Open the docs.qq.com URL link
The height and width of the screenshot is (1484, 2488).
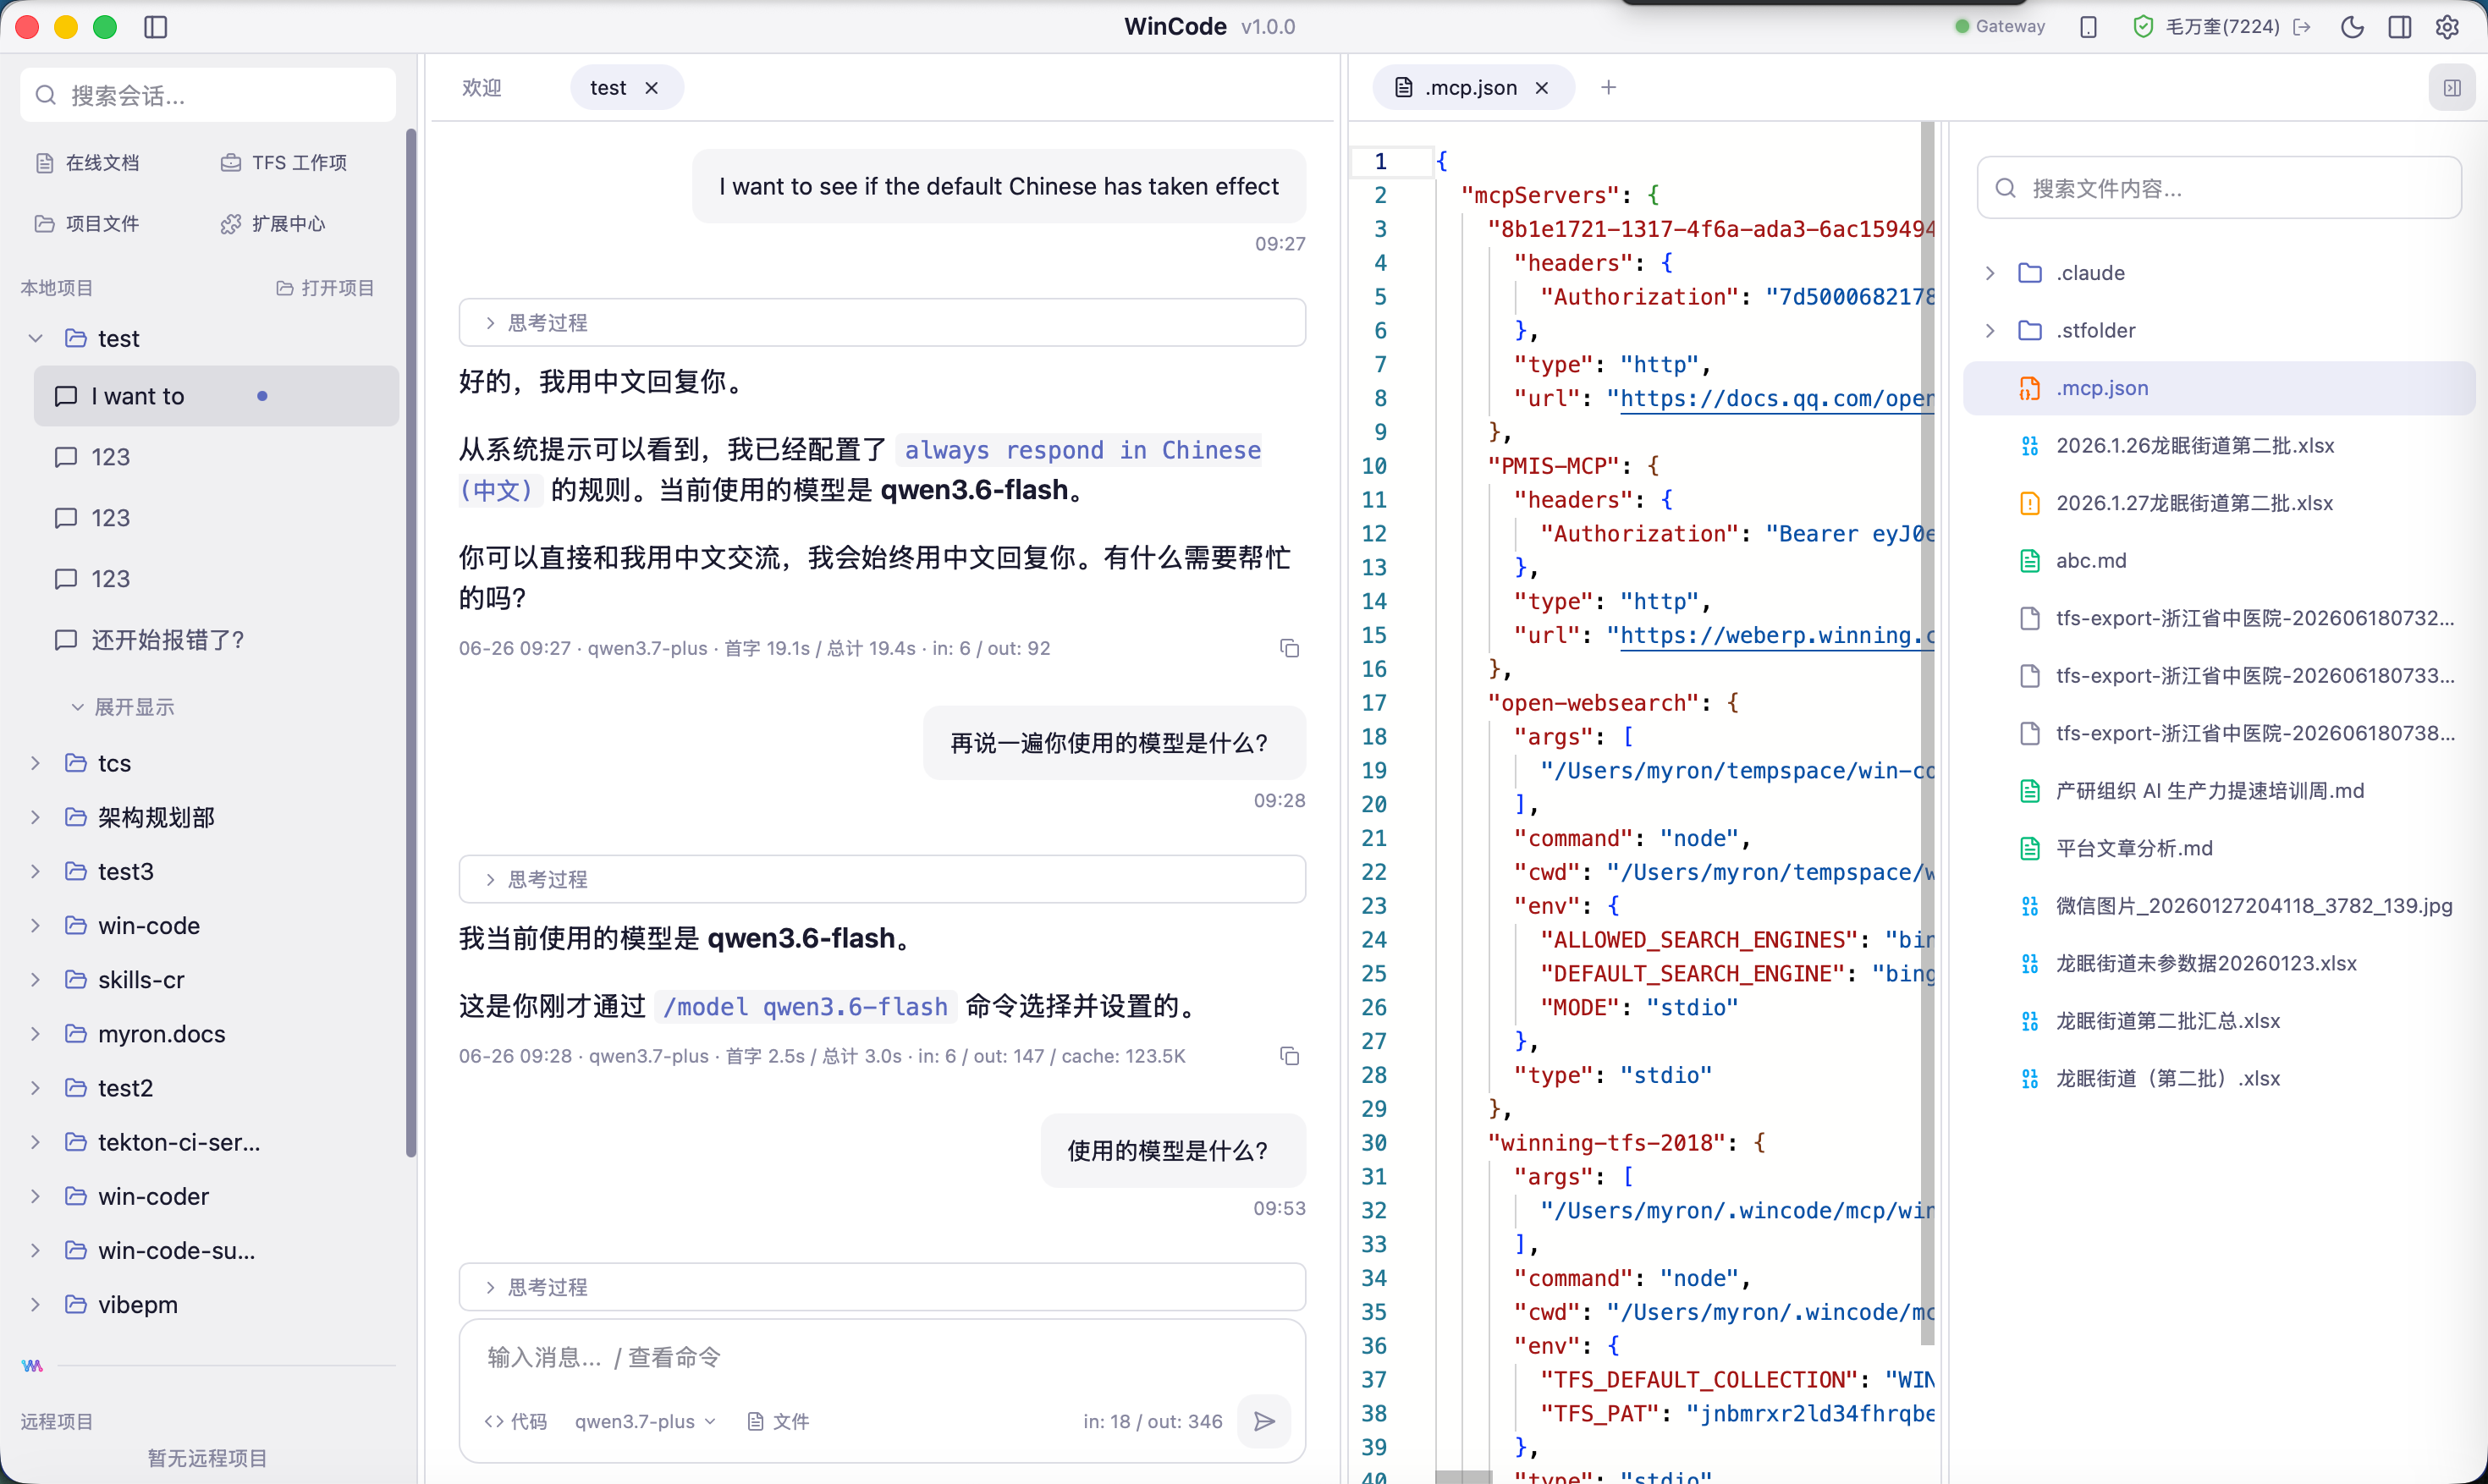tap(1776, 398)
